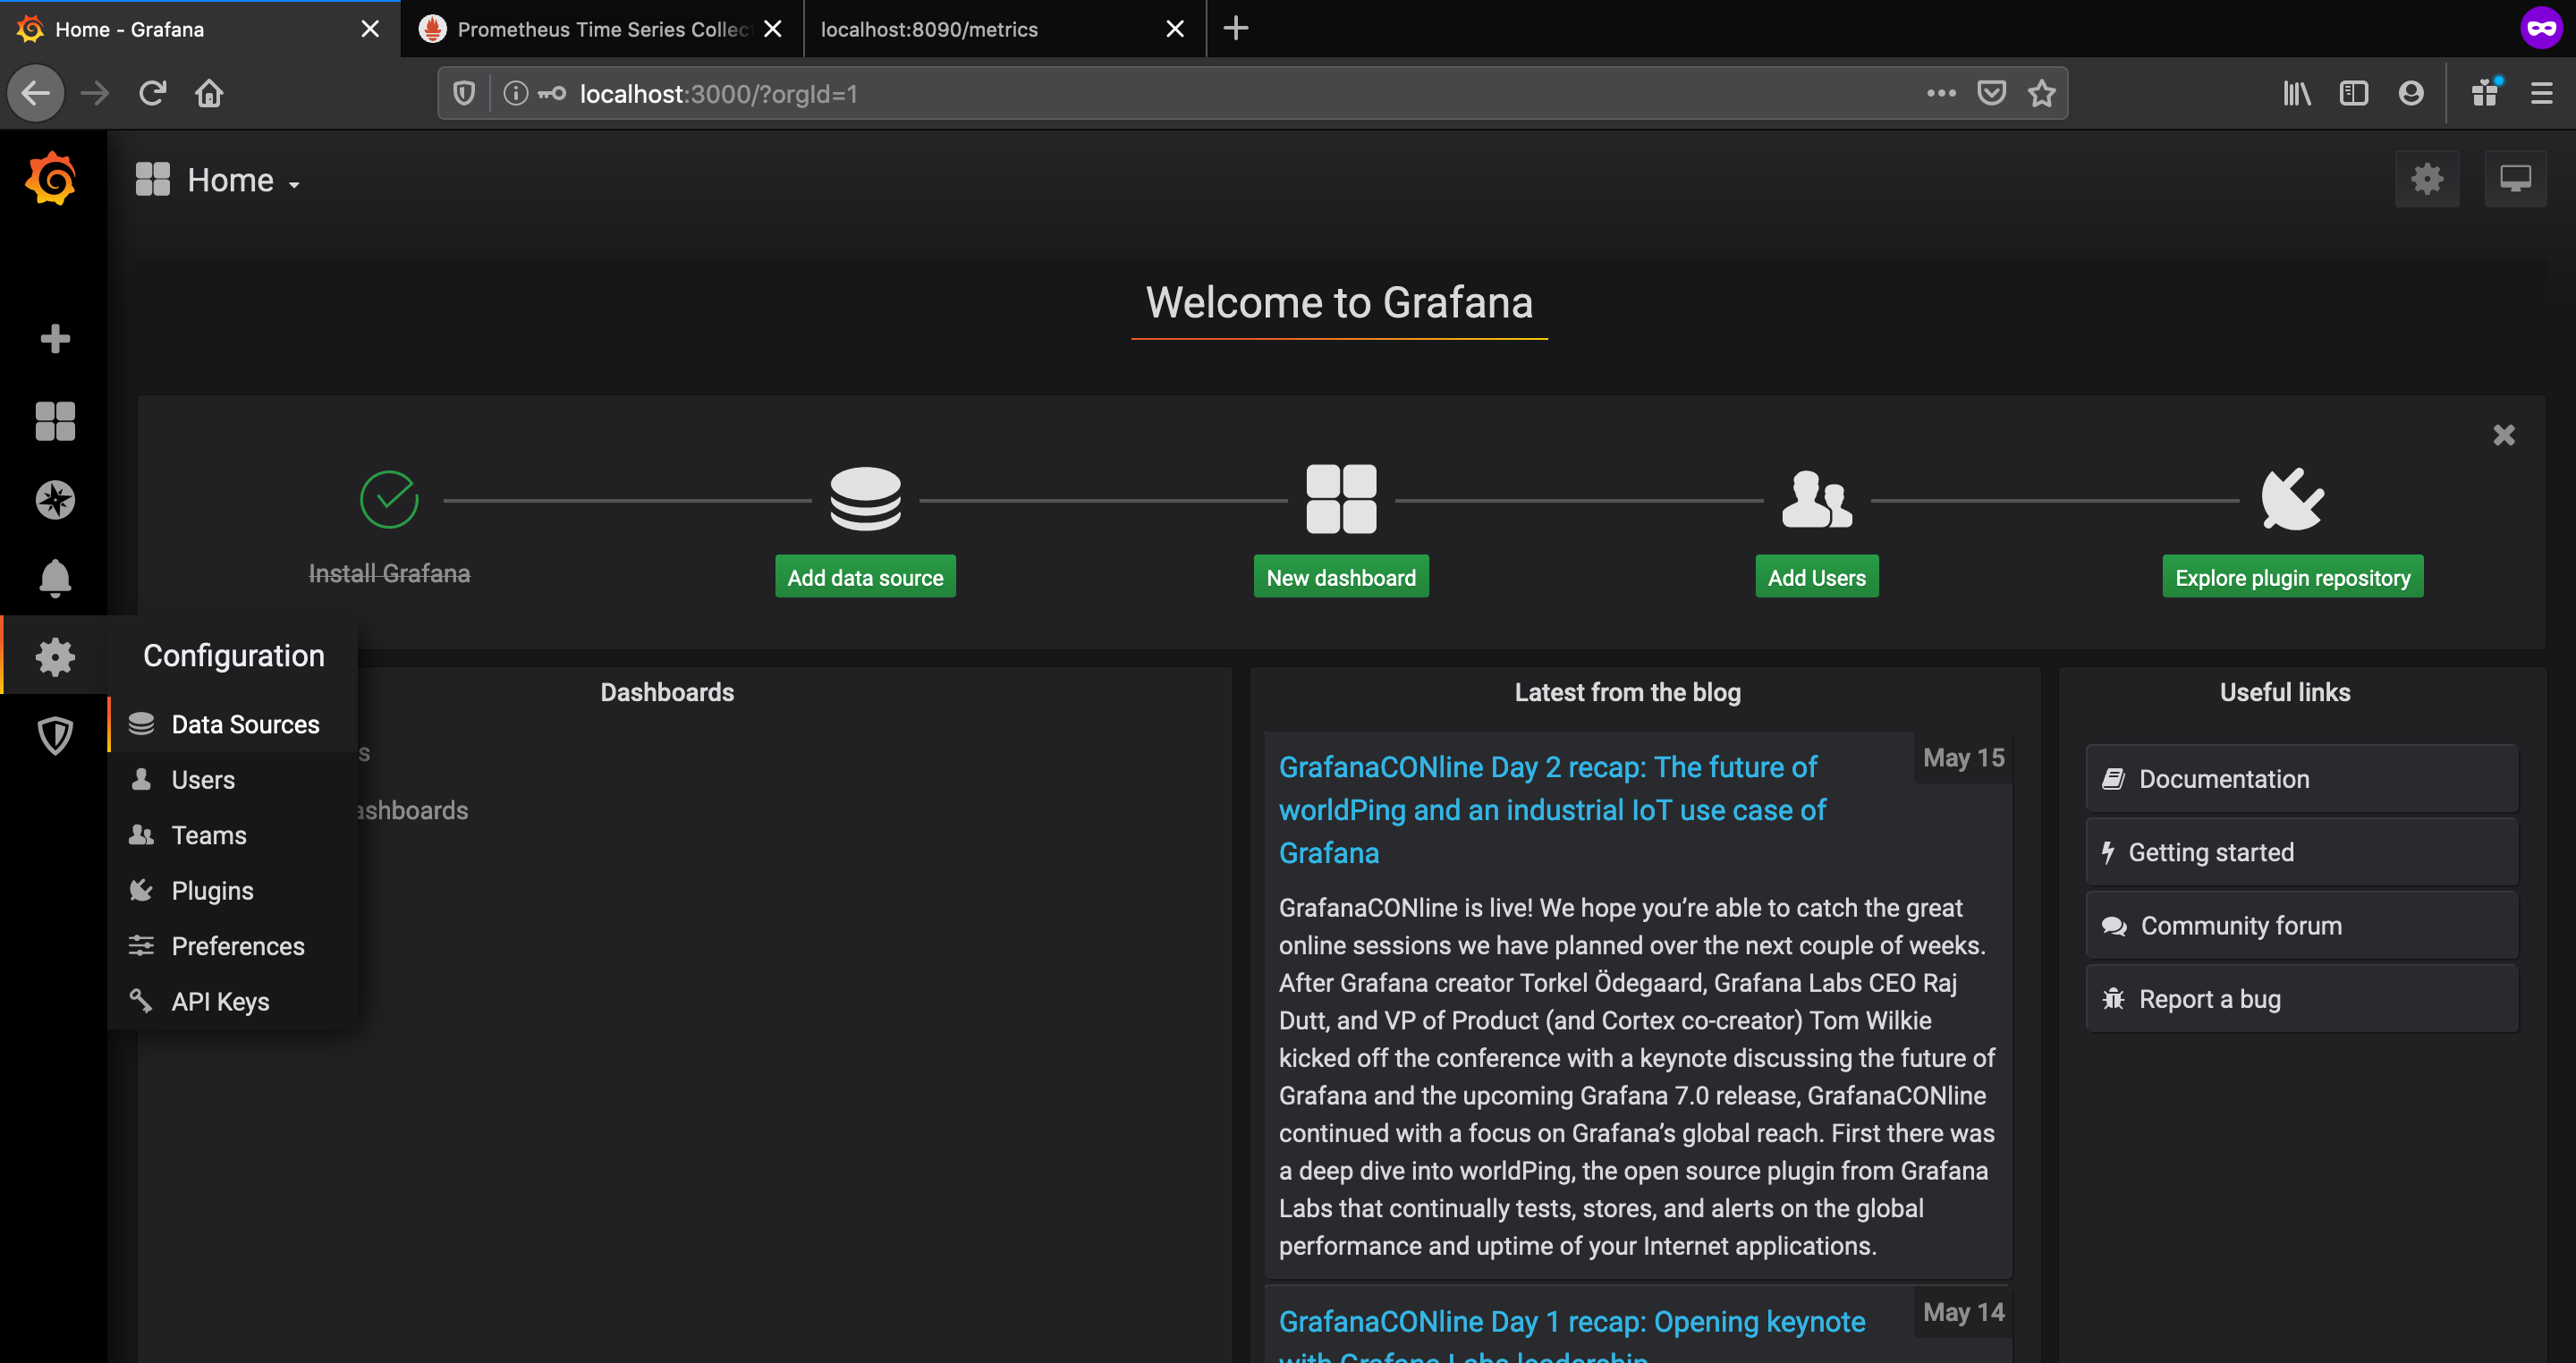
Task: Click the plugin plug icon
Action: tap(2292, 498)
